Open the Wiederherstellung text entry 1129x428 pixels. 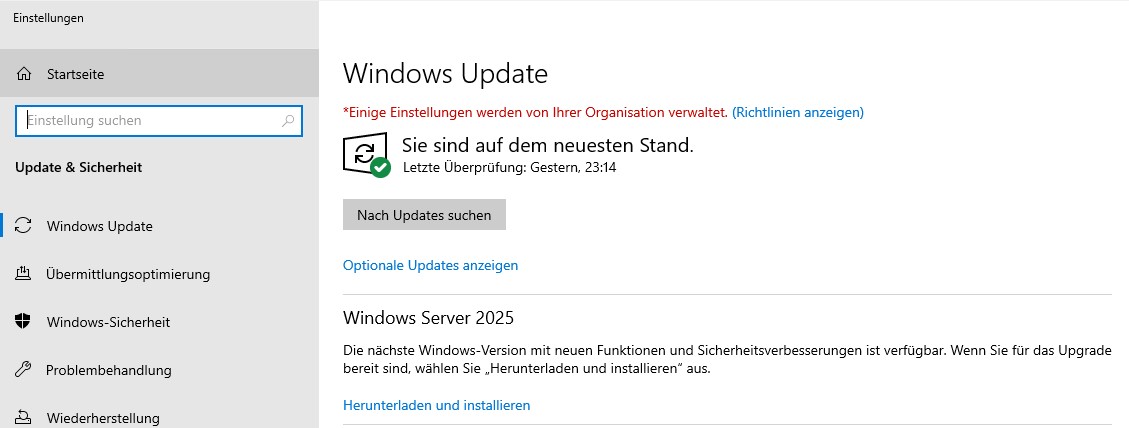[103, 418]
